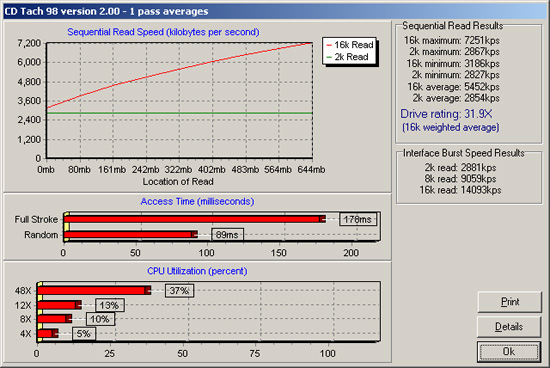This screenshot has width=550, height=368.
Task: Click the 48X CPU utilization bar
Action: 94,290
